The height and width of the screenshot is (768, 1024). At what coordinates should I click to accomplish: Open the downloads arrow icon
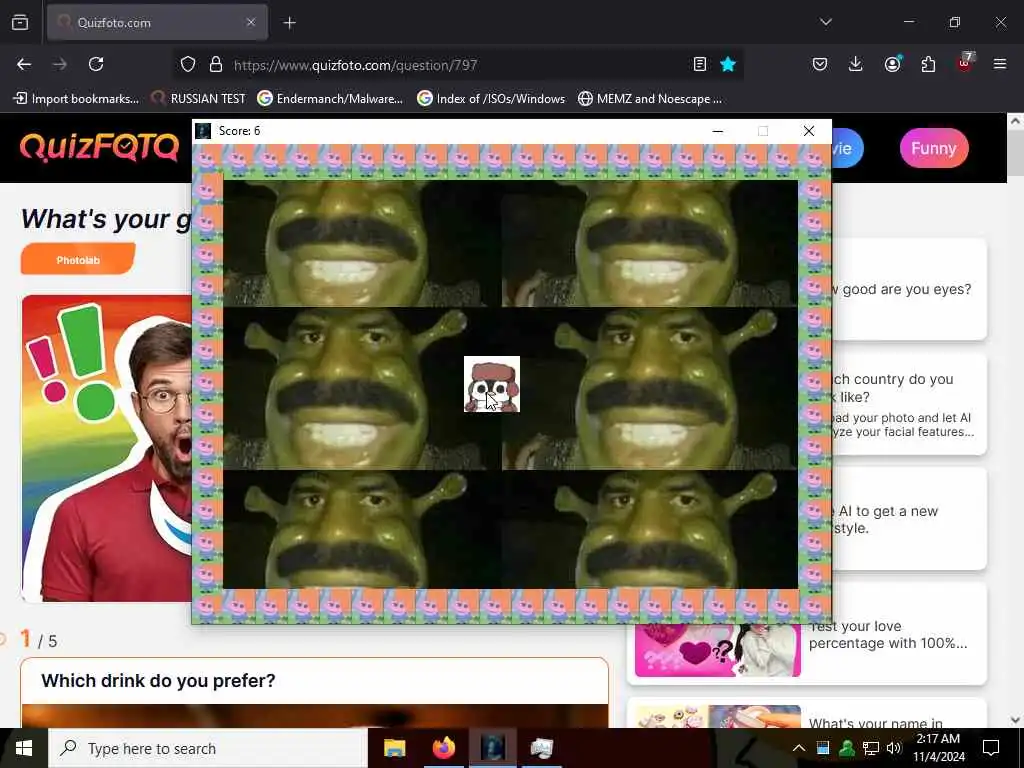tap(856, 64)
